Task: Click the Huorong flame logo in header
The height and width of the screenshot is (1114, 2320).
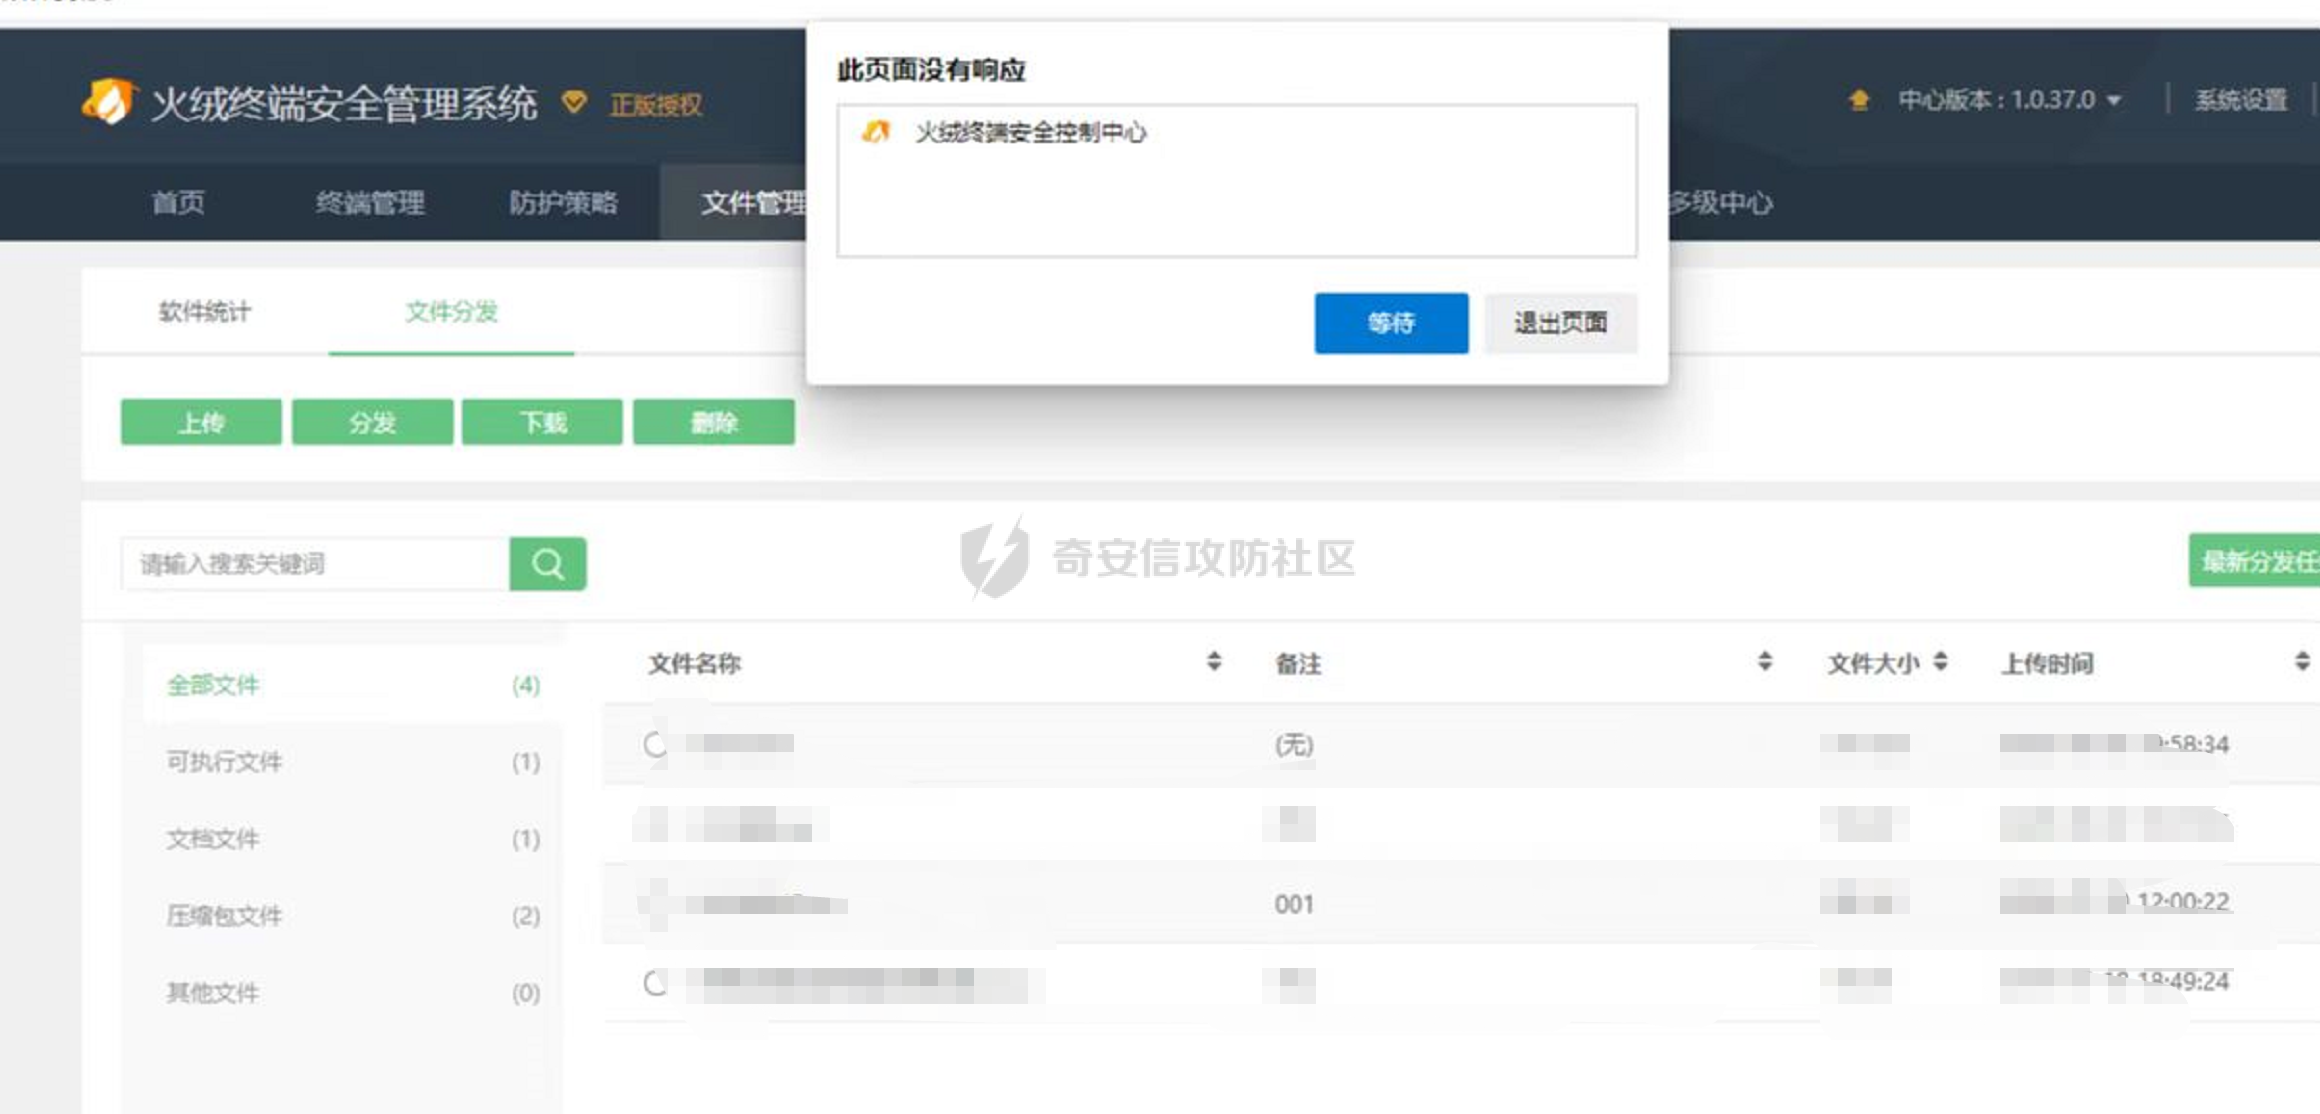Action: click(108, 101)
